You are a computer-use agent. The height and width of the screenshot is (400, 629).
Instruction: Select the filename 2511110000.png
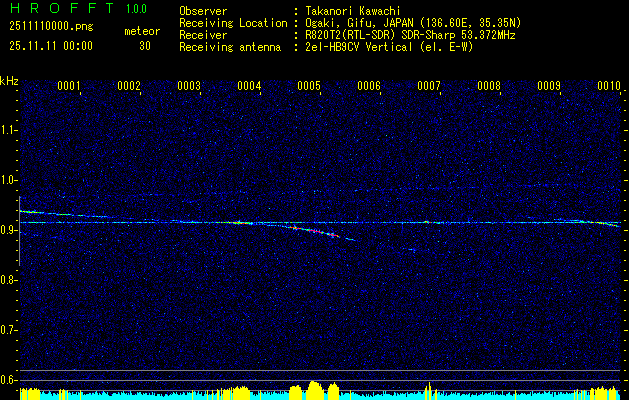pyautogui.click(x=51, y=27)
